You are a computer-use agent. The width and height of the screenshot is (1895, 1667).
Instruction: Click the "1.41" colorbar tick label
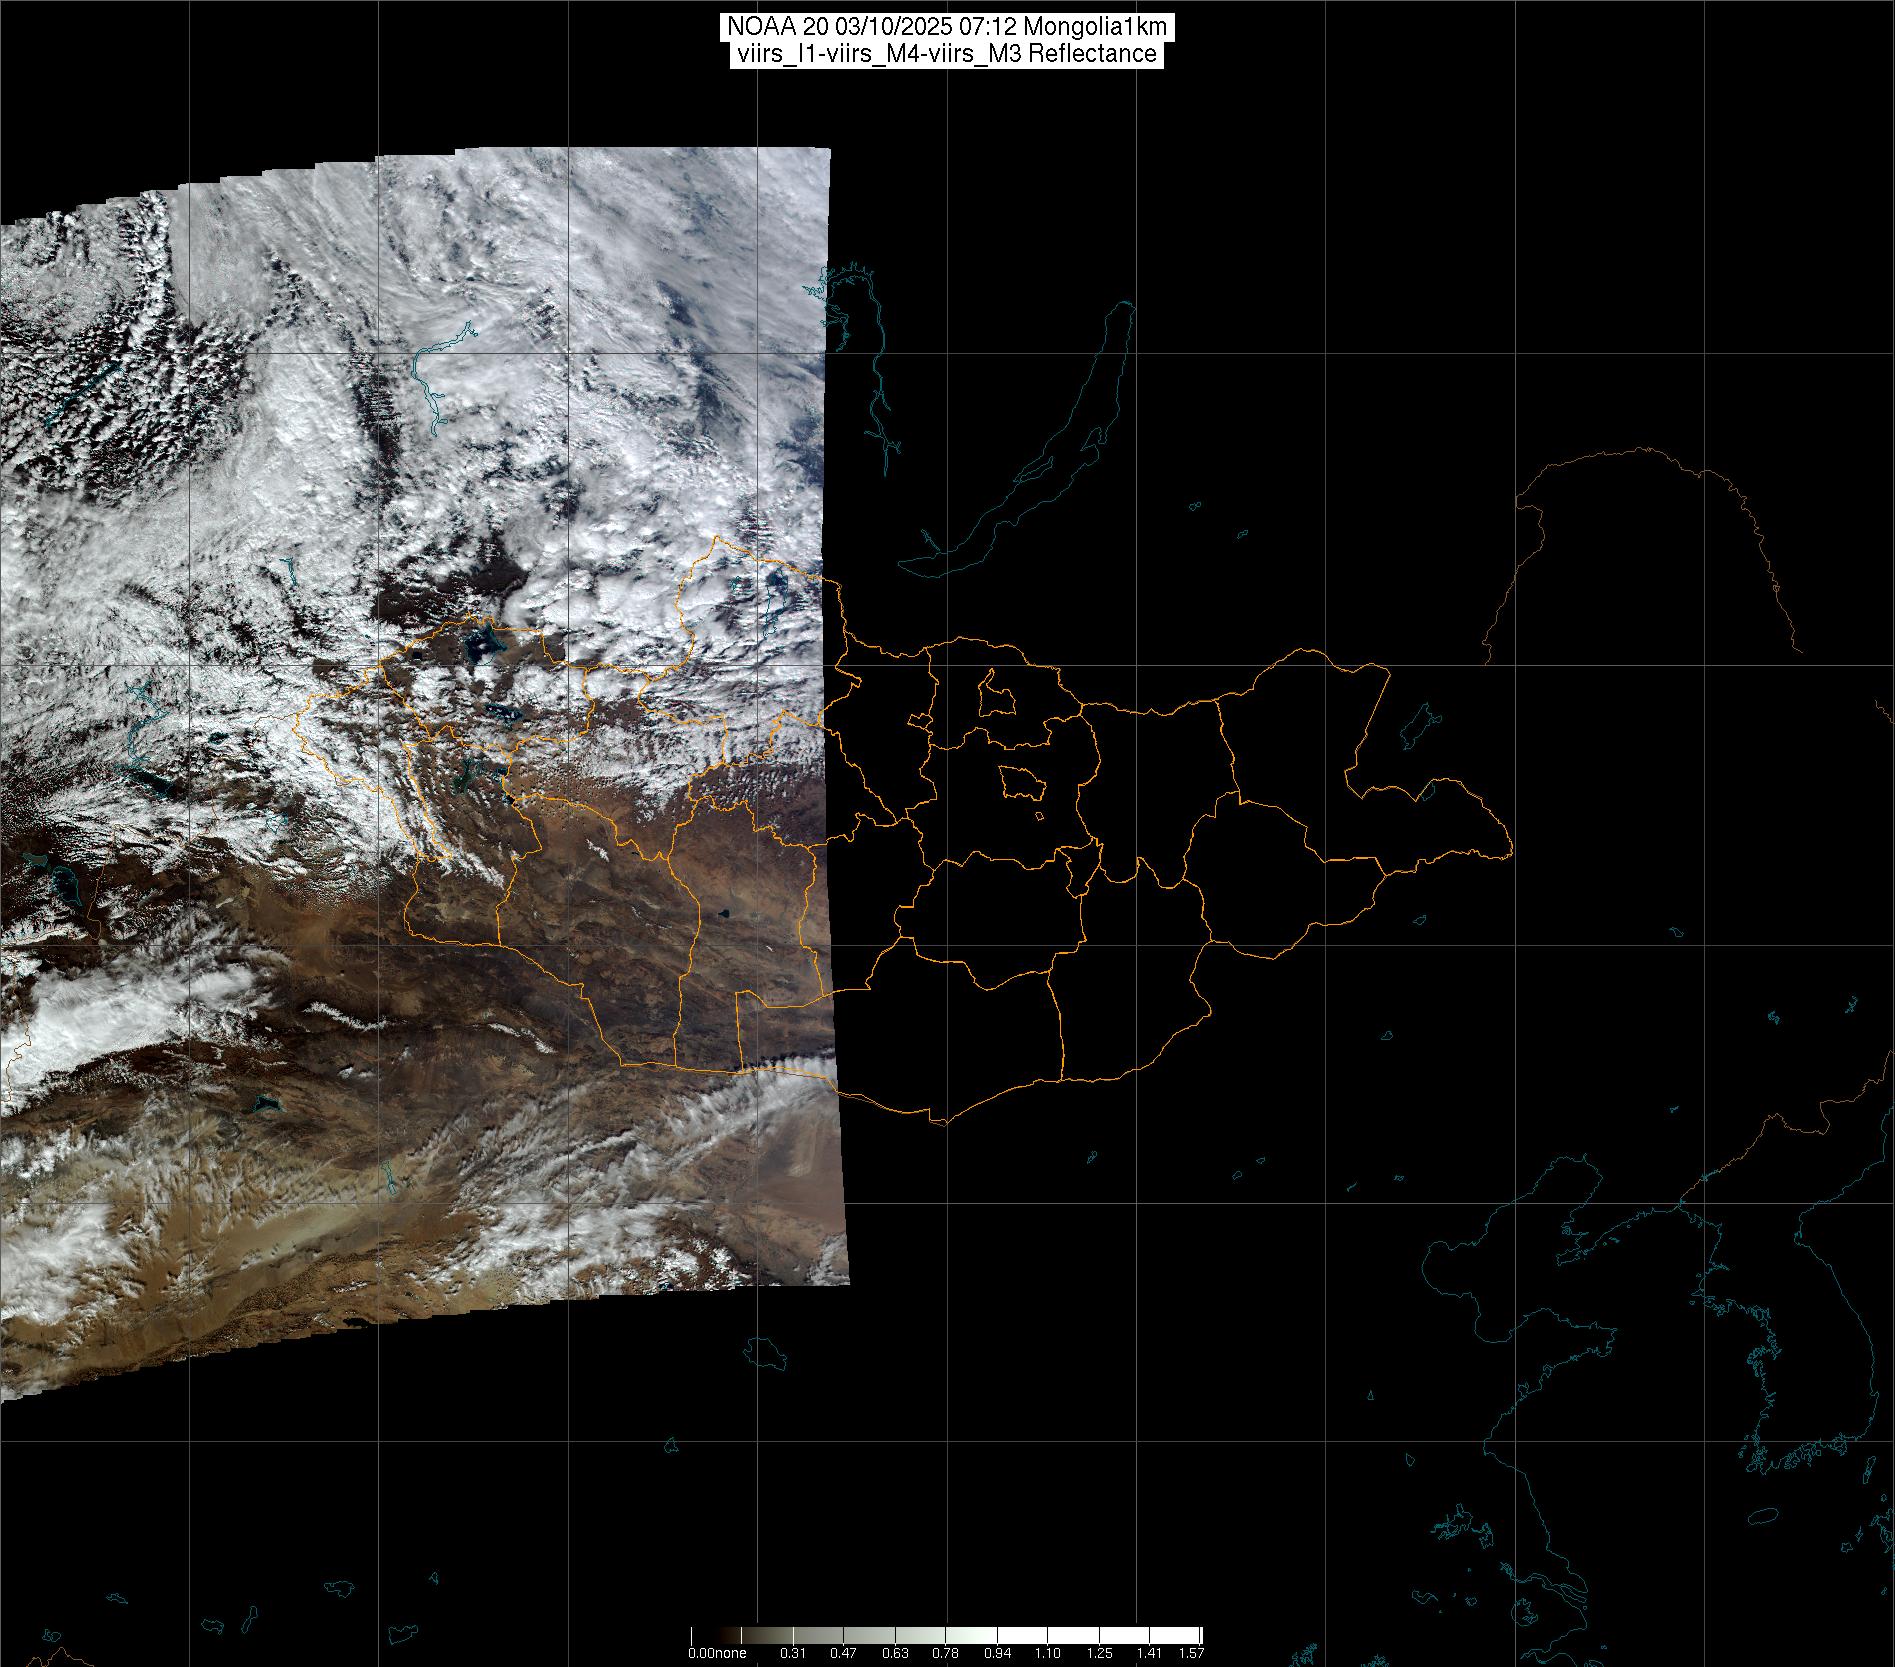[x=1150, y=1653]
